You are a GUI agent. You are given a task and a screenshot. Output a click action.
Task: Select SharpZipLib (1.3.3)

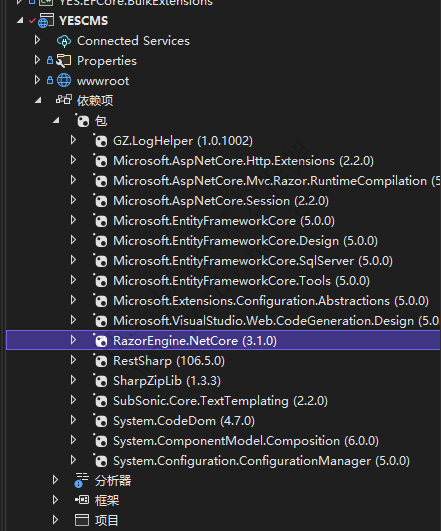[x=167, y=381]
